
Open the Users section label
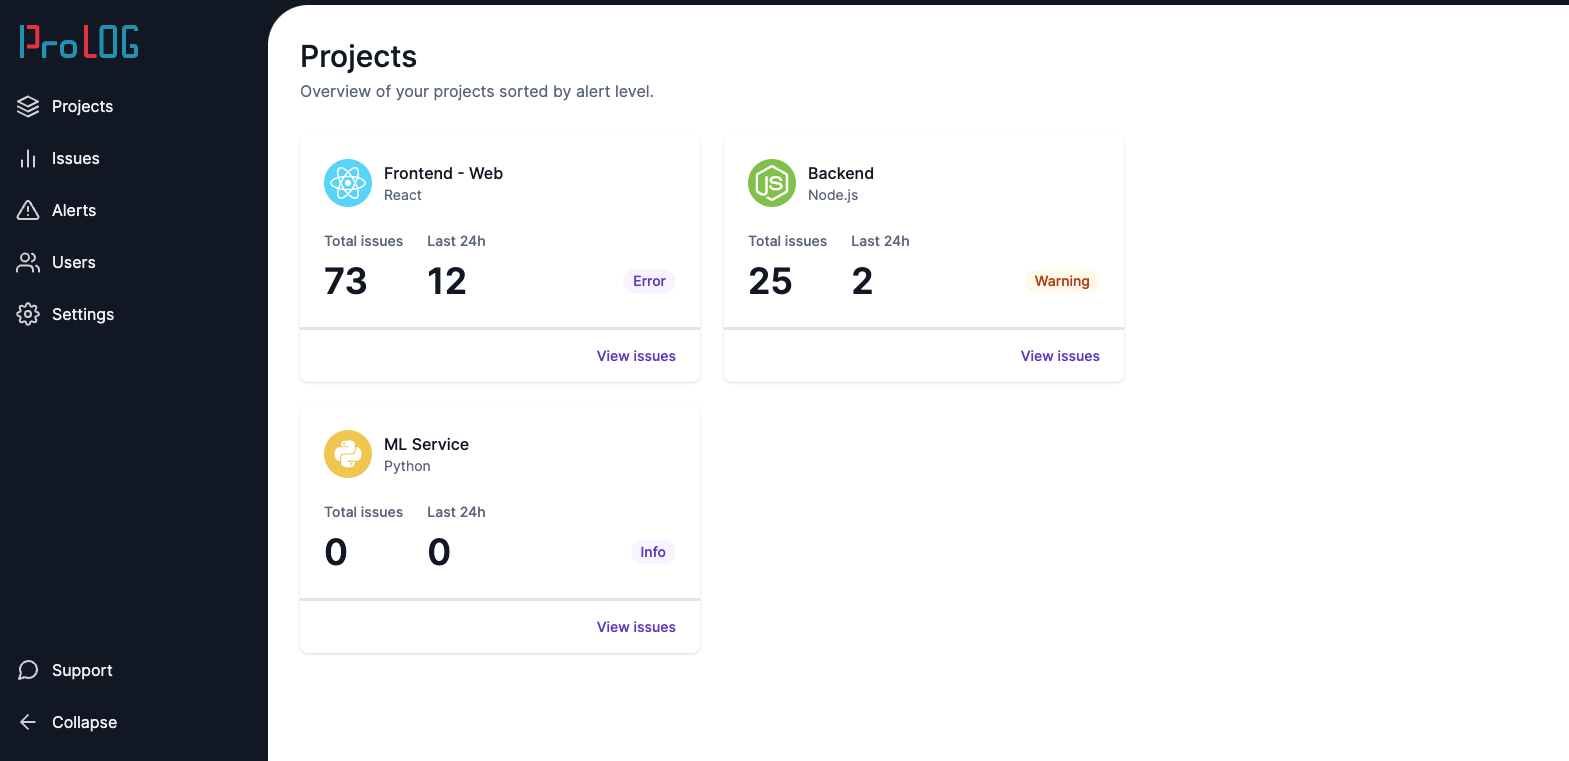[x=74, y=262]
